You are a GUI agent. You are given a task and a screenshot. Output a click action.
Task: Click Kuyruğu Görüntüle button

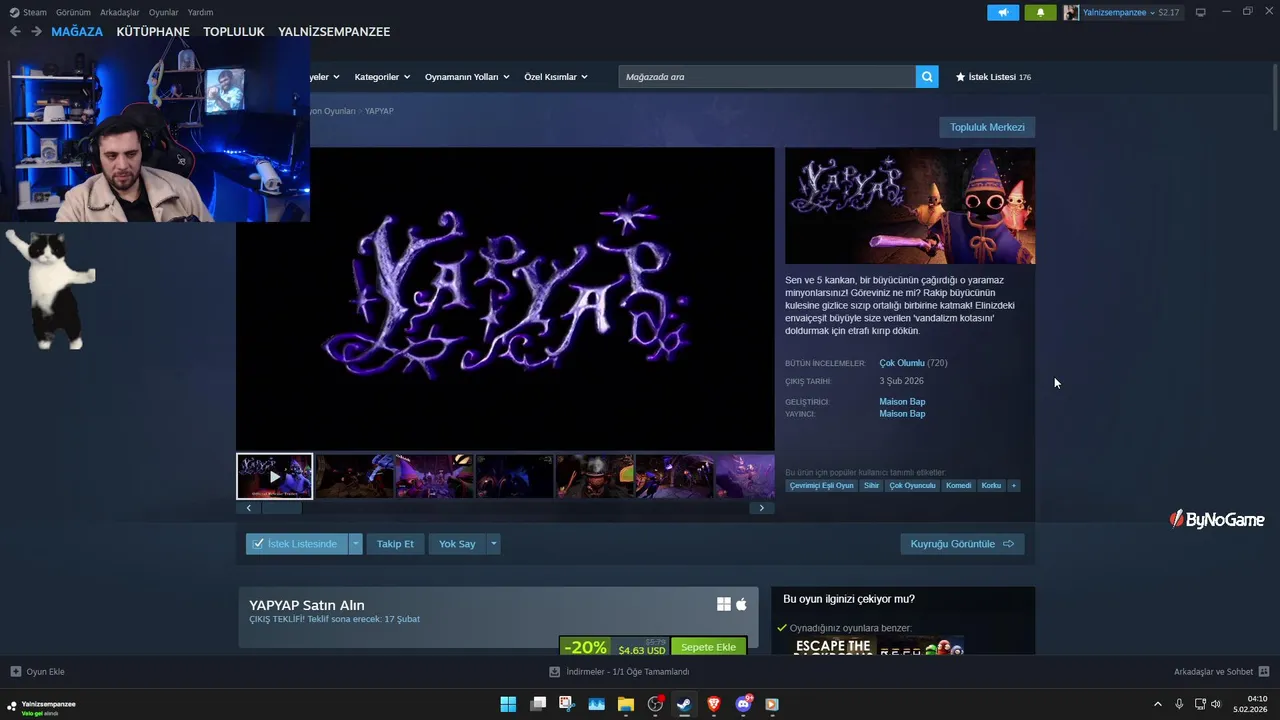[962, 544]
